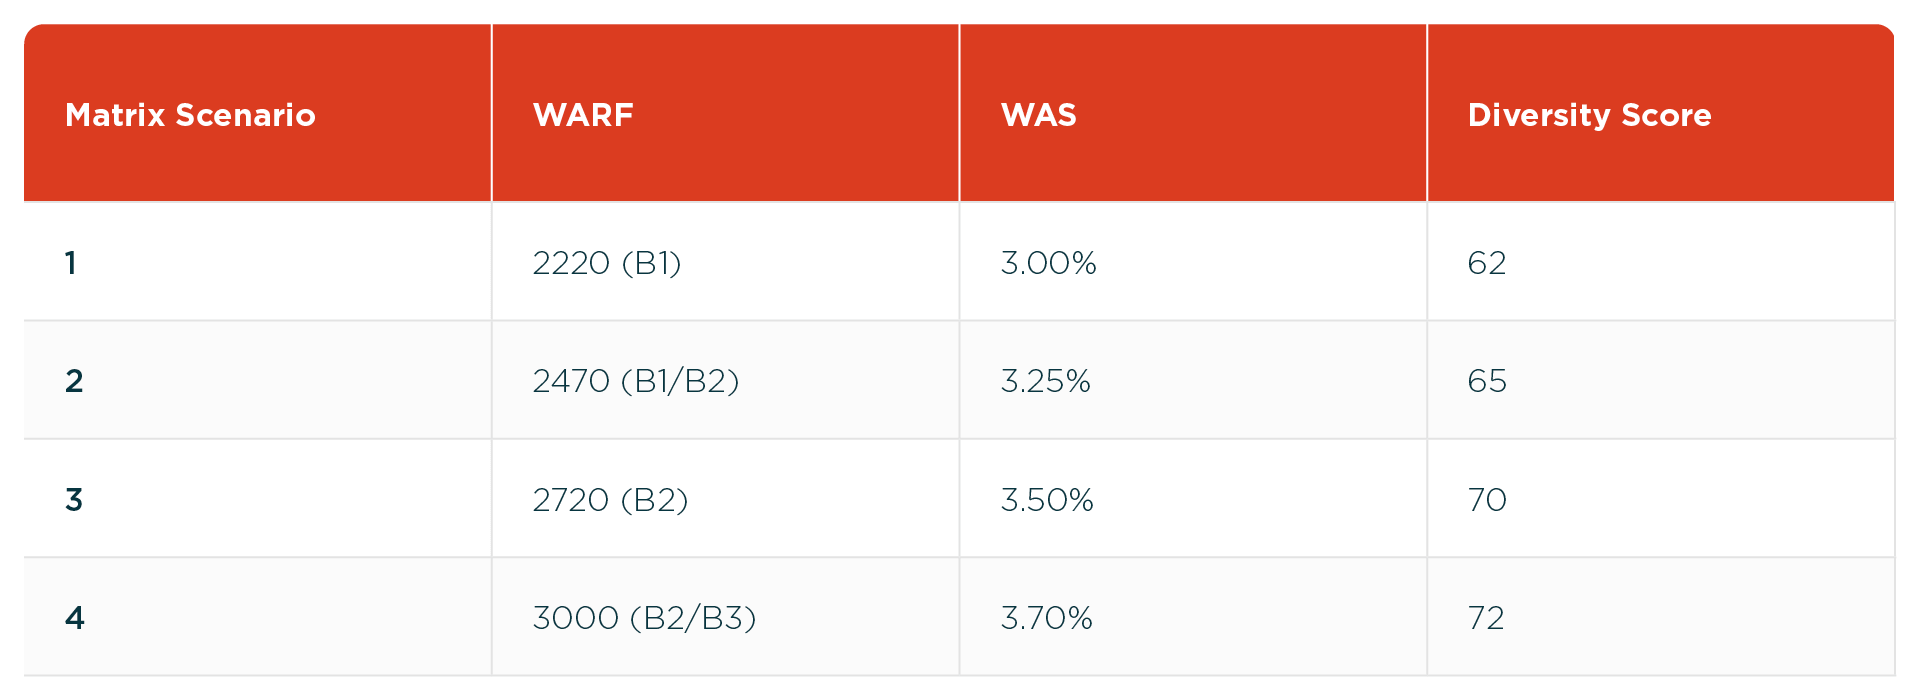Viewport: 1920px width, 700px height.
Task: Select Matrix Scenario 1 row cell
Action: [x=71, y=263]
